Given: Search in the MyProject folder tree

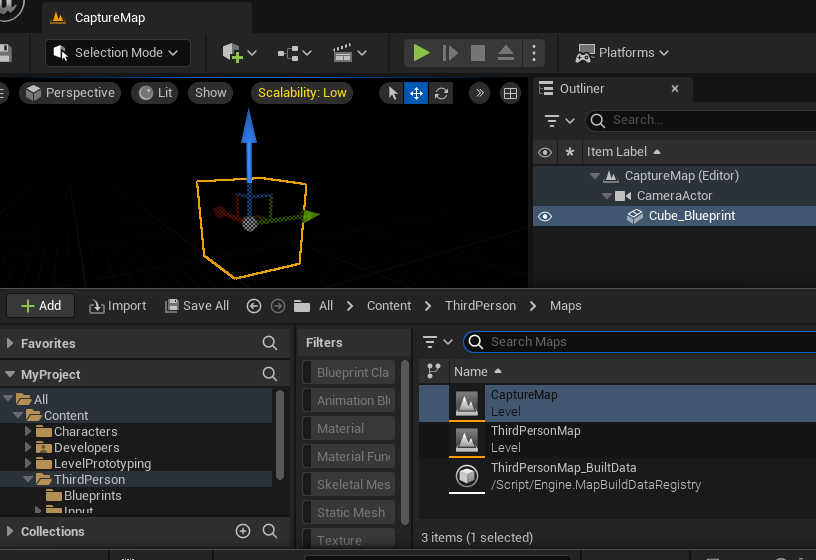Looking at the screenshot, I should 270,374.
